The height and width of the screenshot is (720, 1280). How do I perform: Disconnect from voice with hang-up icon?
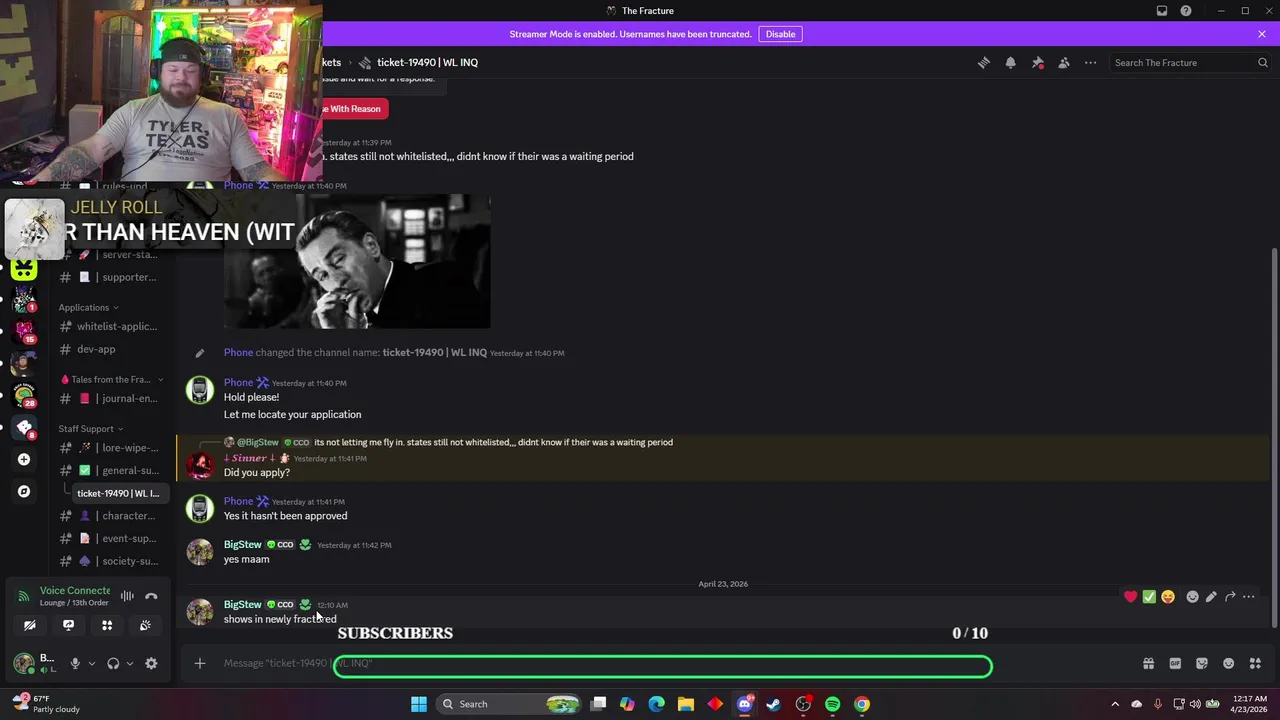pos(151,597)
